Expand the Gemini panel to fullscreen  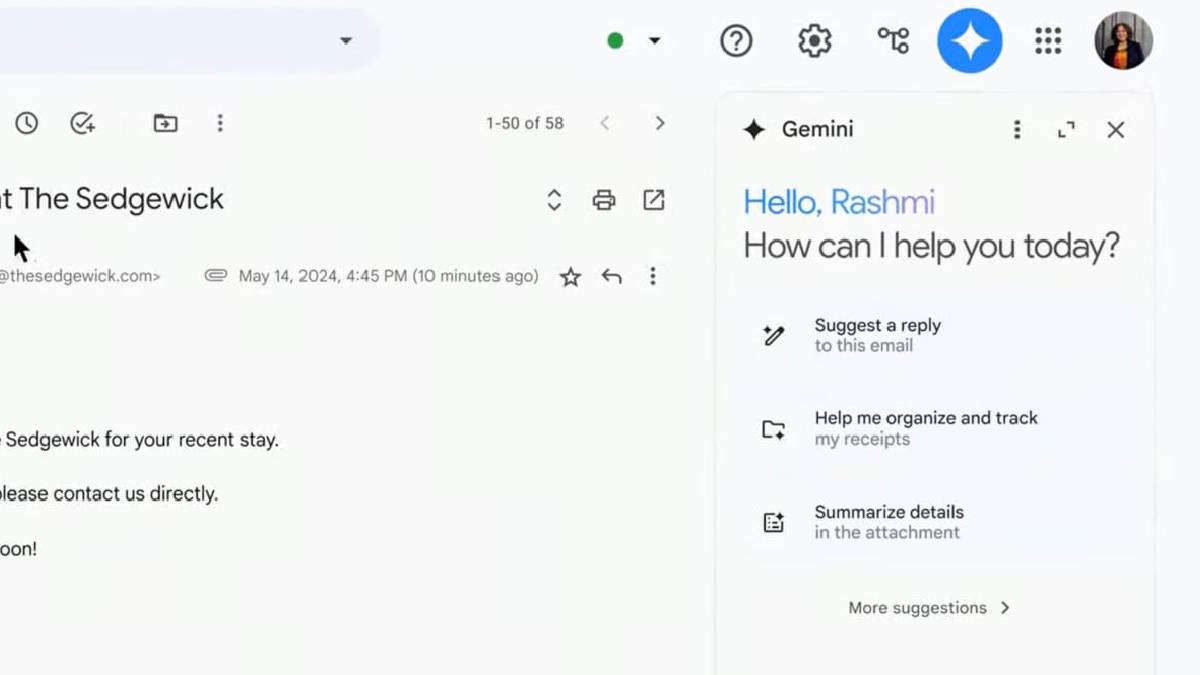click(x=1066, y=130)
